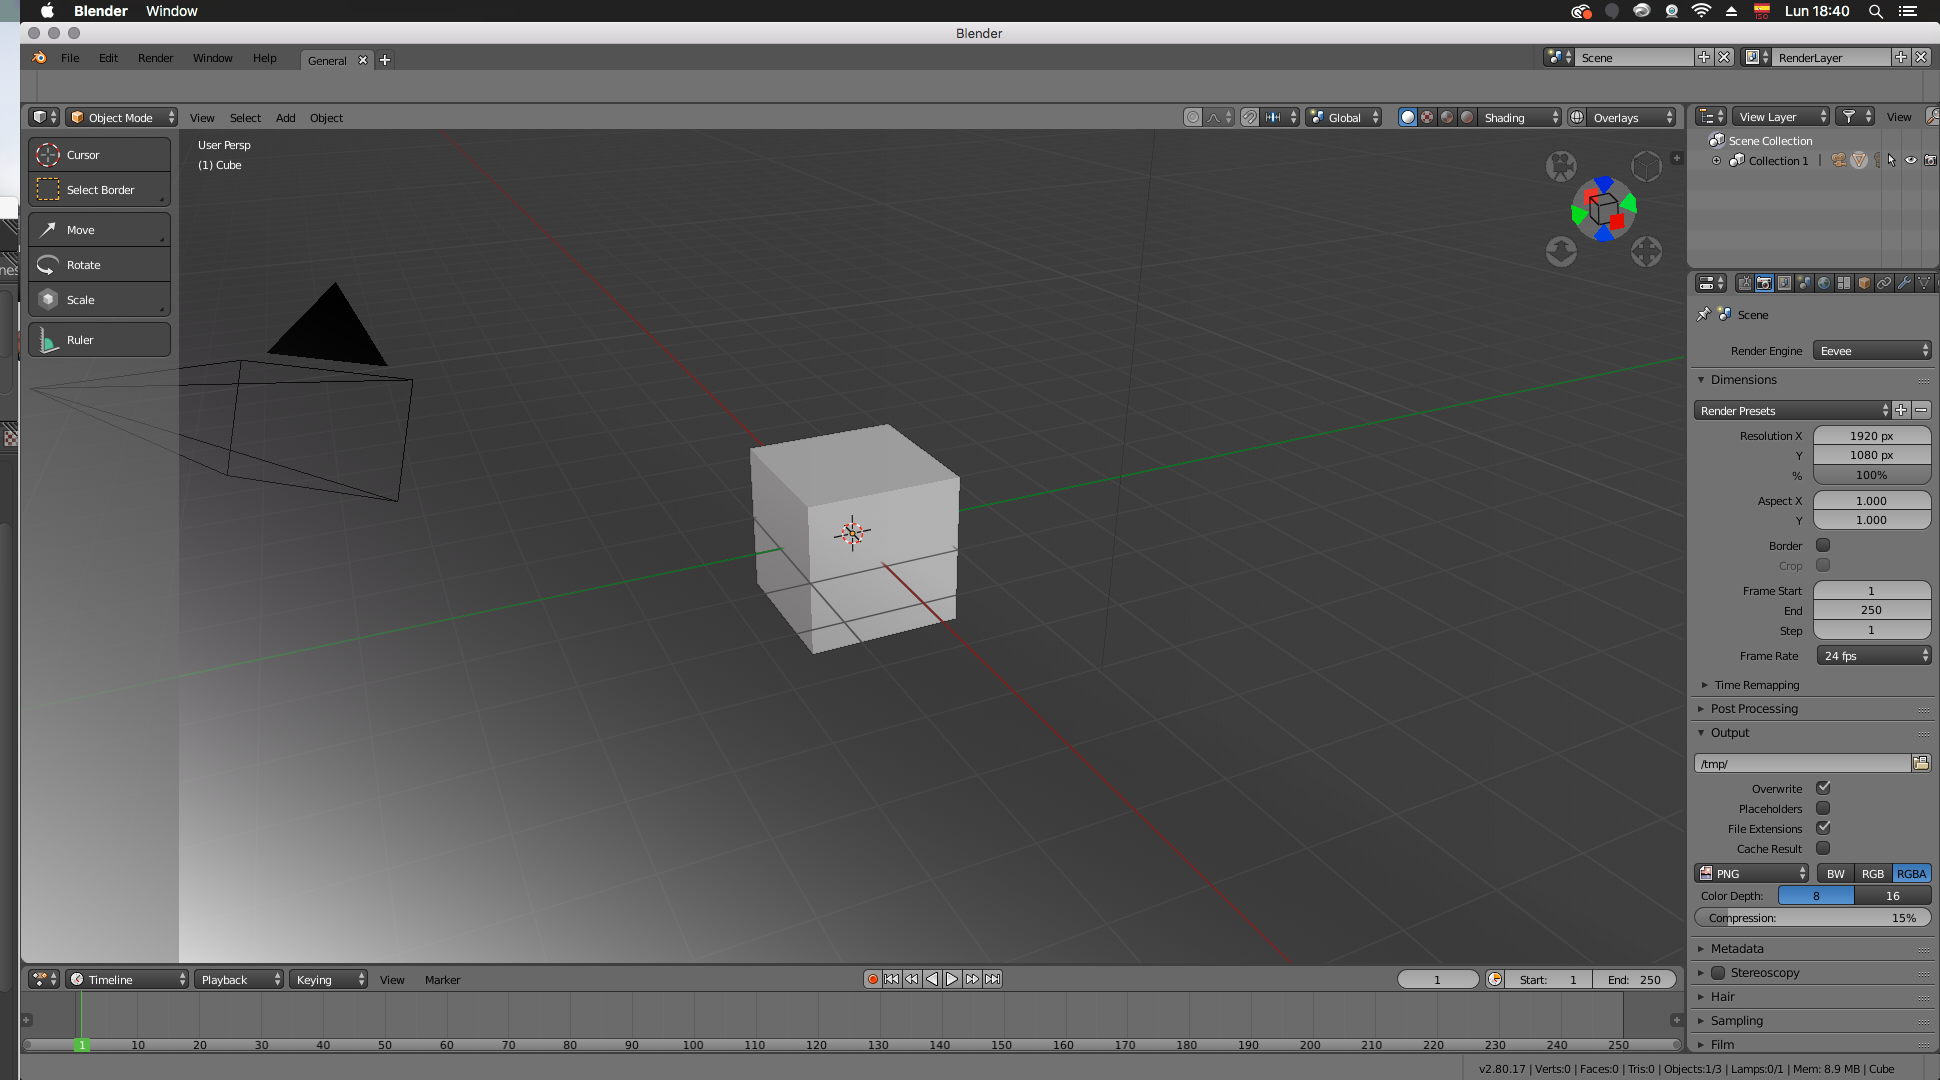Click the pan view gizmo button

point(1646,251)
